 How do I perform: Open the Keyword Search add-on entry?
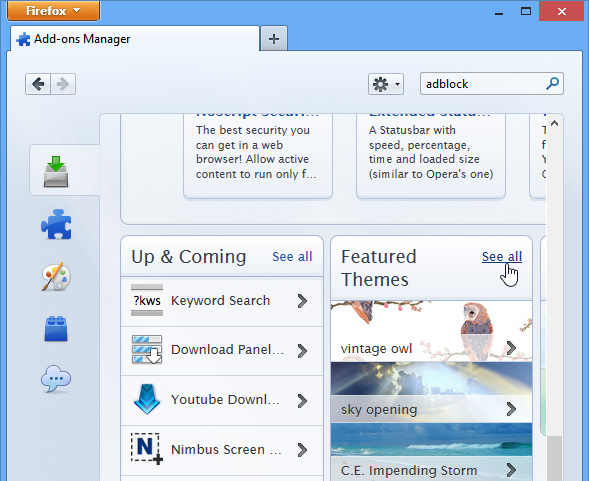[222, 301]
